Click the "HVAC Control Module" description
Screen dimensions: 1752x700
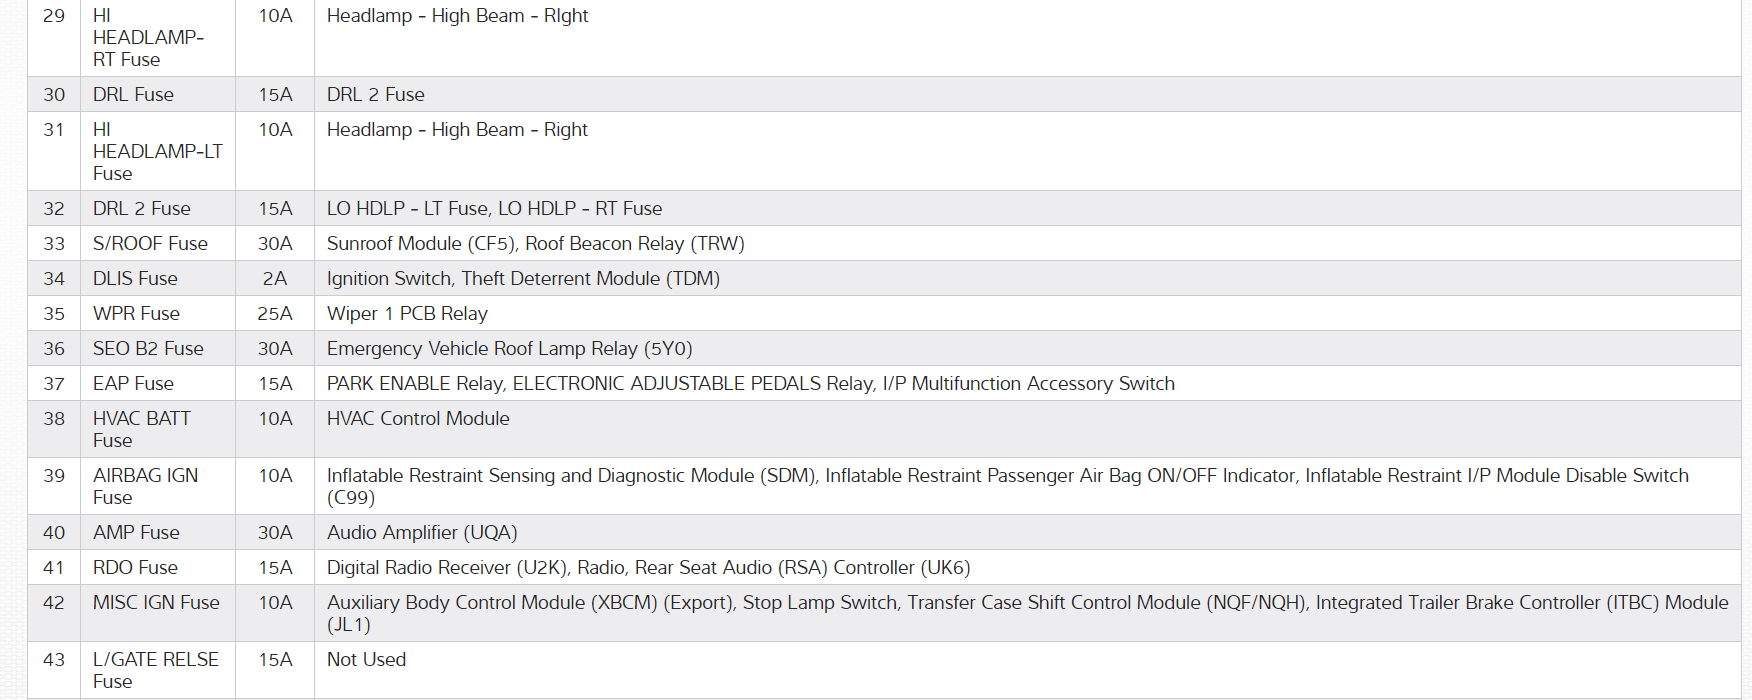tap(418, 419)
